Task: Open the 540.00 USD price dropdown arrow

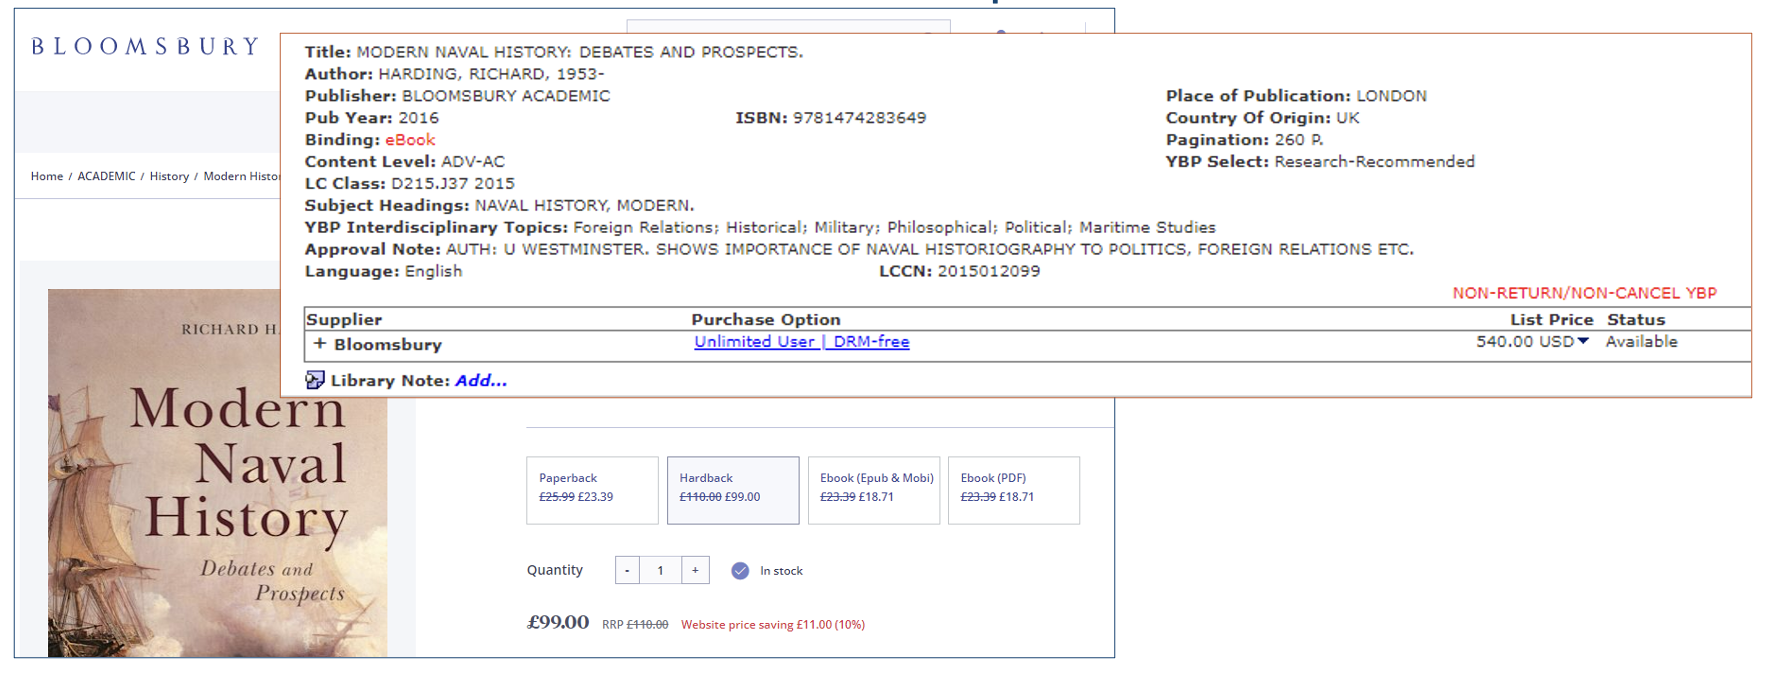Action: point(1583,342)
